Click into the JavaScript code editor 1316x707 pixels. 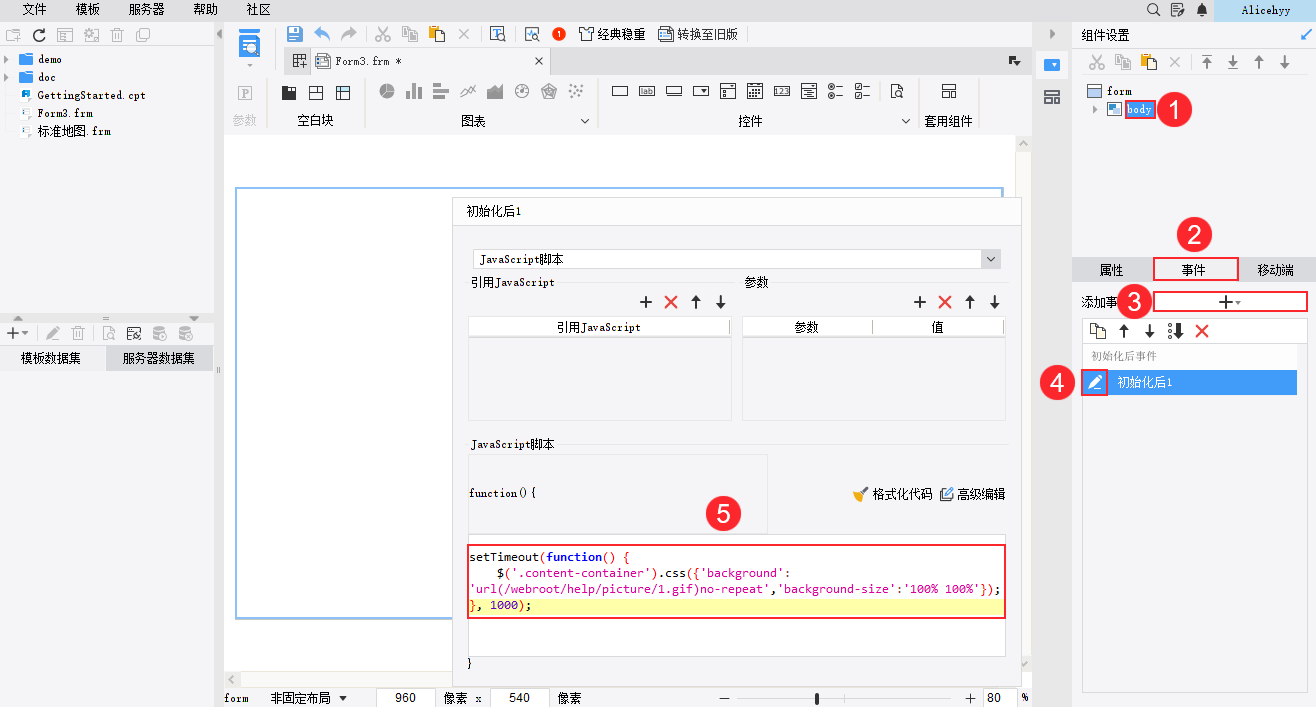[x=737, y=595]
